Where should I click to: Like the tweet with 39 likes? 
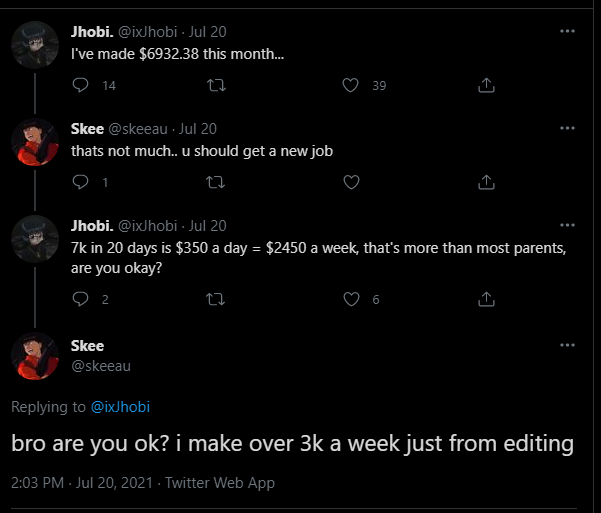(x=350, y=86)
